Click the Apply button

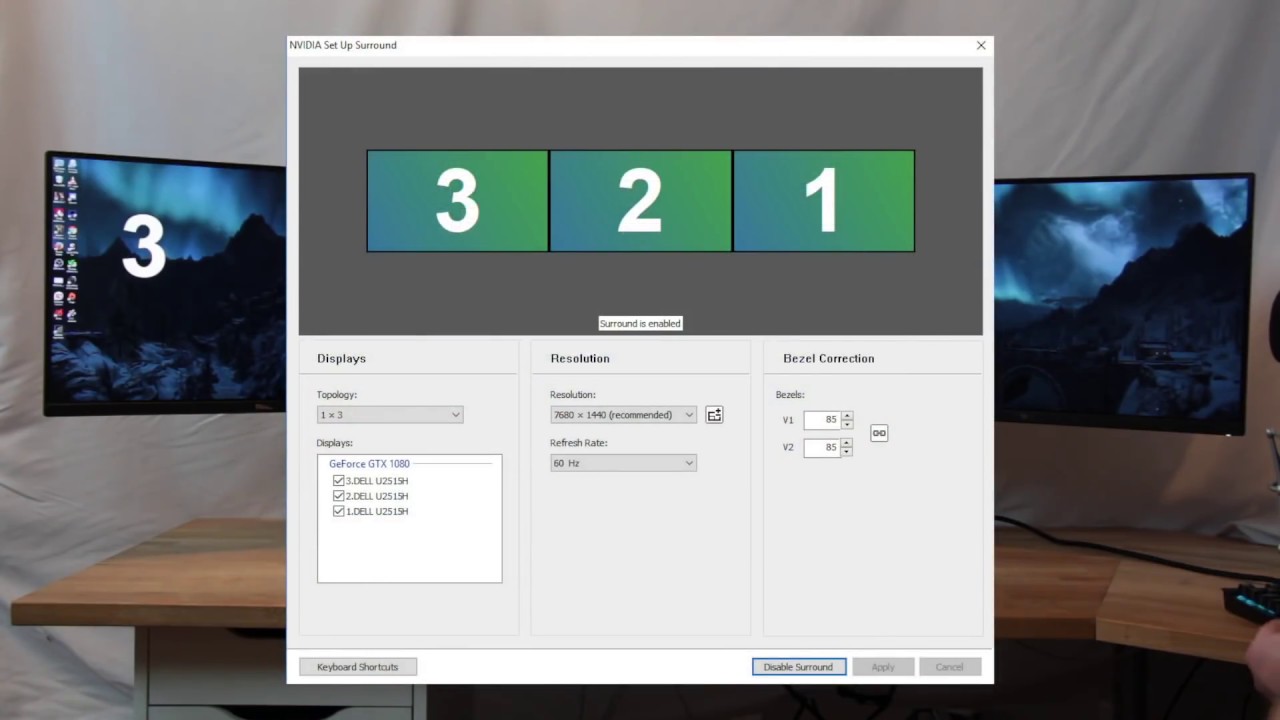point(883,667)
